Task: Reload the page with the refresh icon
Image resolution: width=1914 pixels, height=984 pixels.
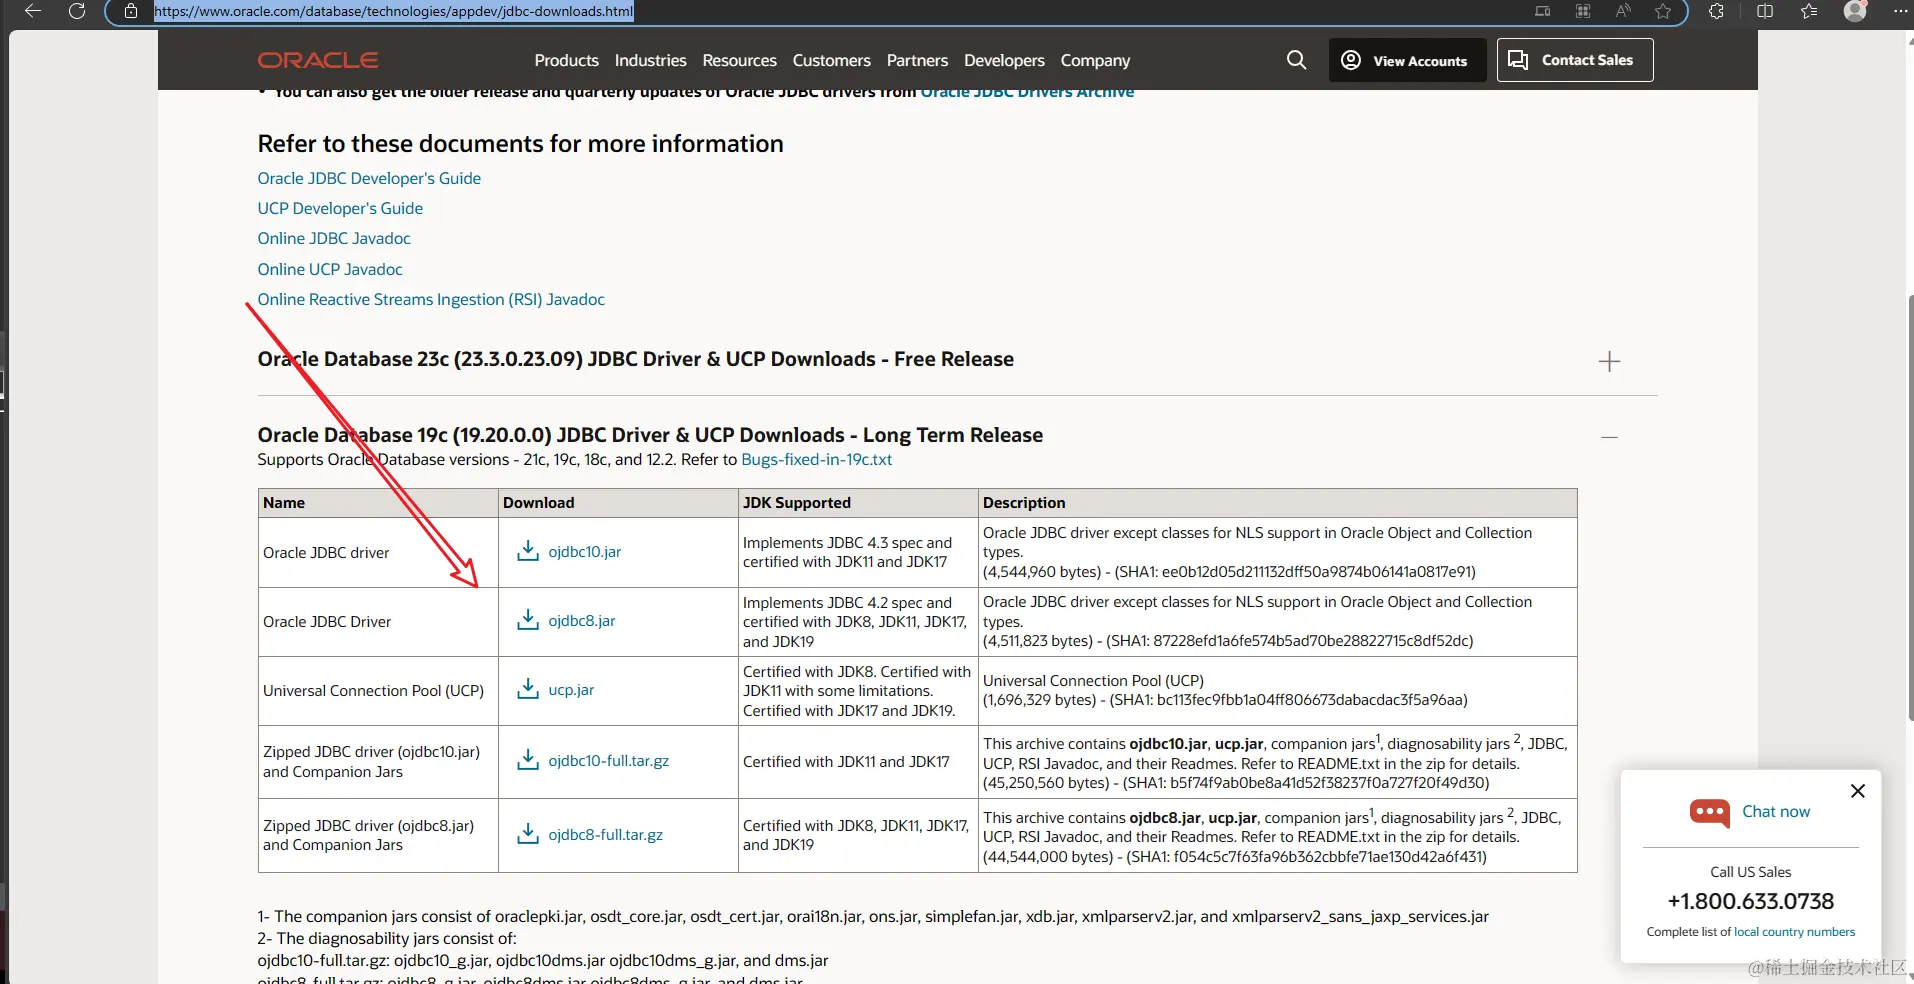Action: (x=77, y=11)
